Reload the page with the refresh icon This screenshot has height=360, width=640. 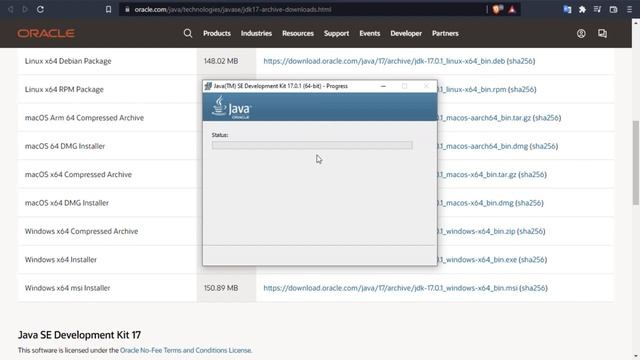(40, 9)
